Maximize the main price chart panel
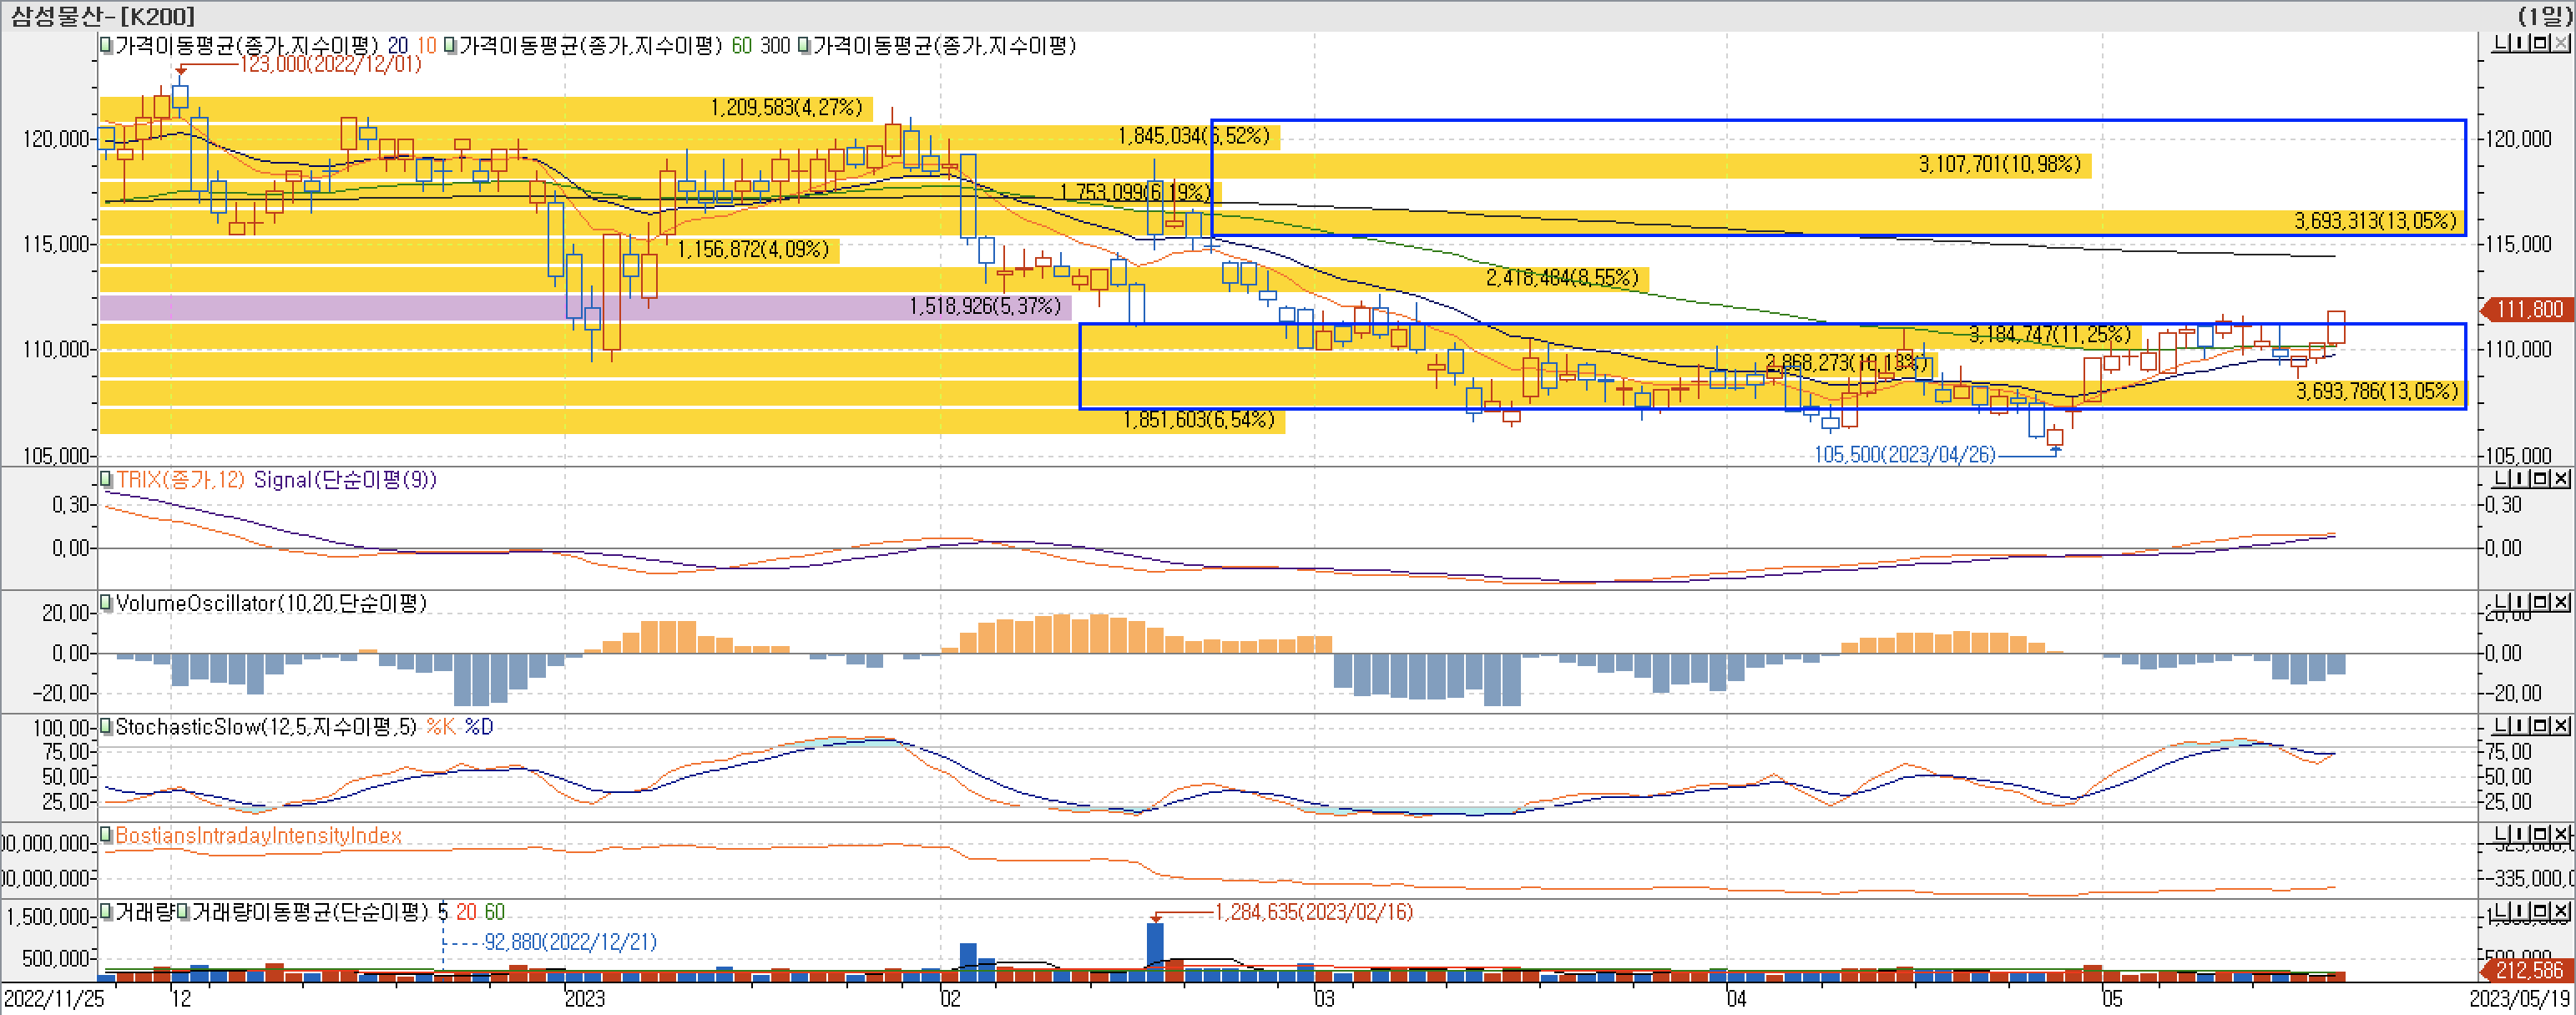The width and height of the screenshot is (2576, 1015). pos(2540,43)
